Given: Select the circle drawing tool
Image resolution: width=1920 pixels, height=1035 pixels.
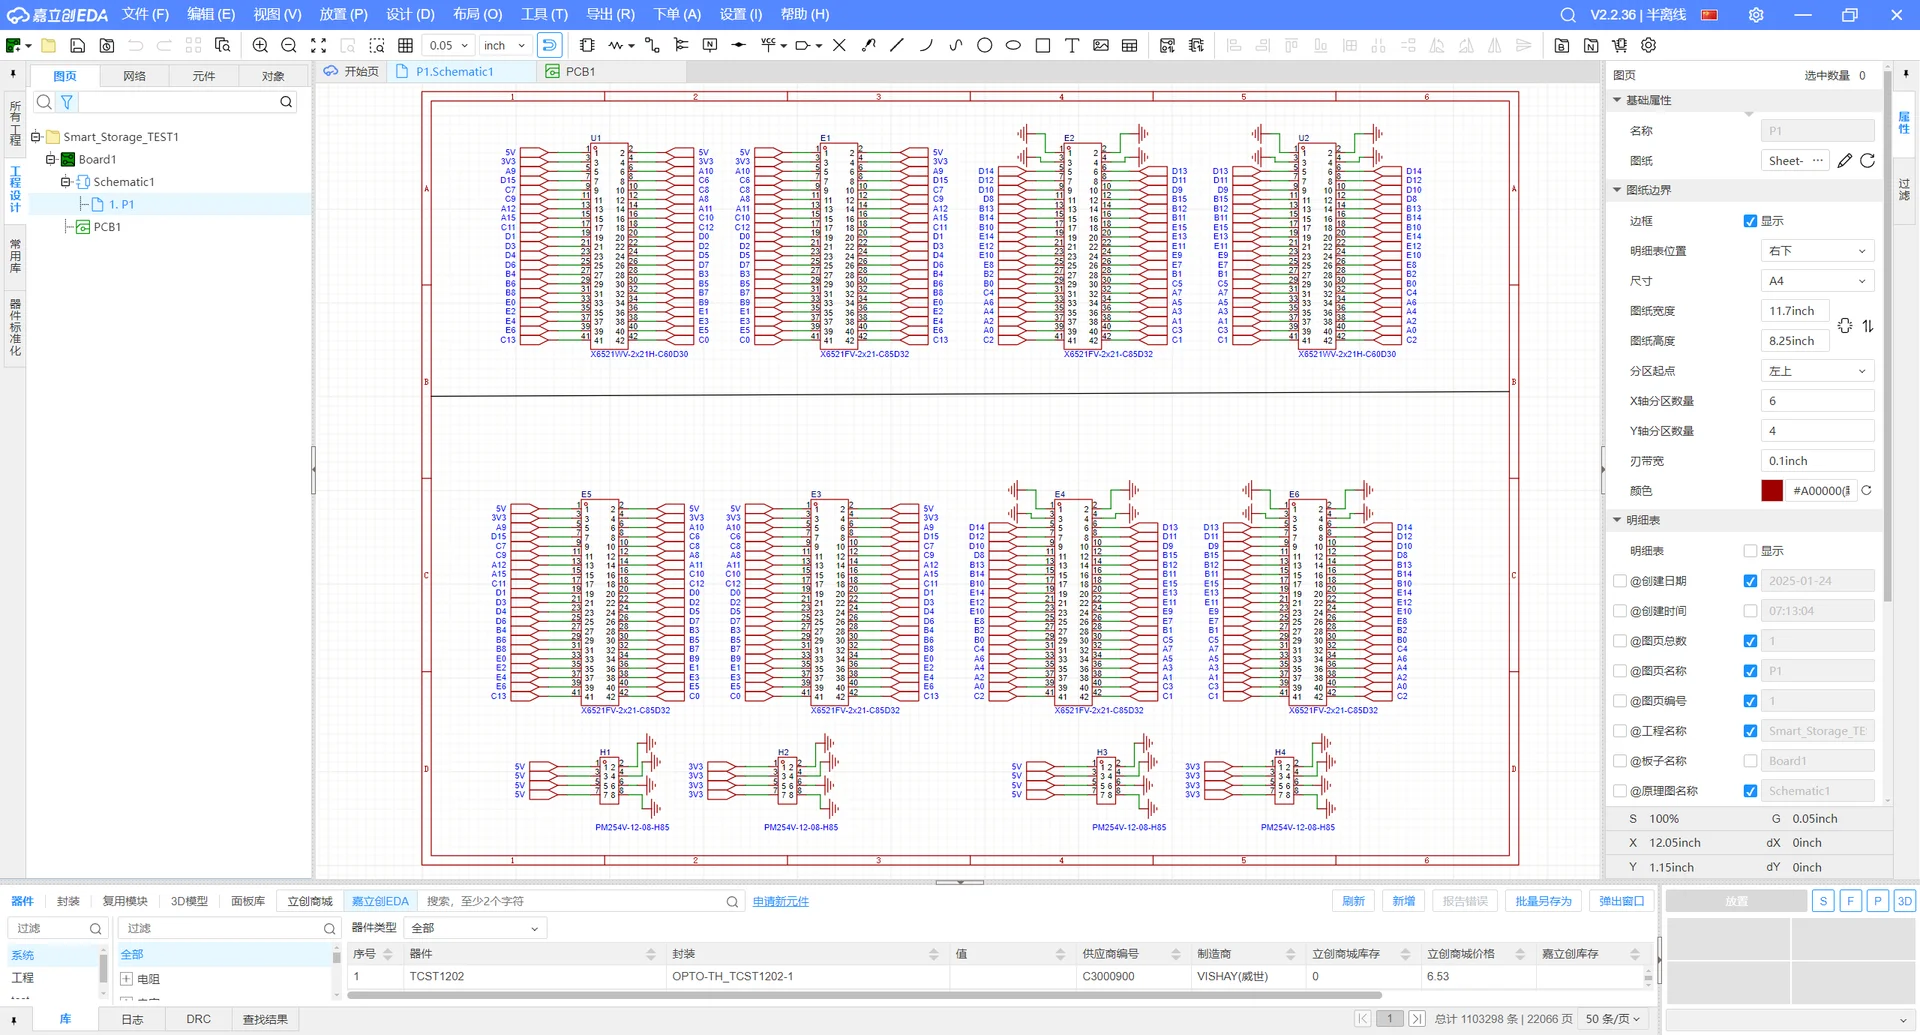Looking at the screenshot, I should click(x=984, y=45).
